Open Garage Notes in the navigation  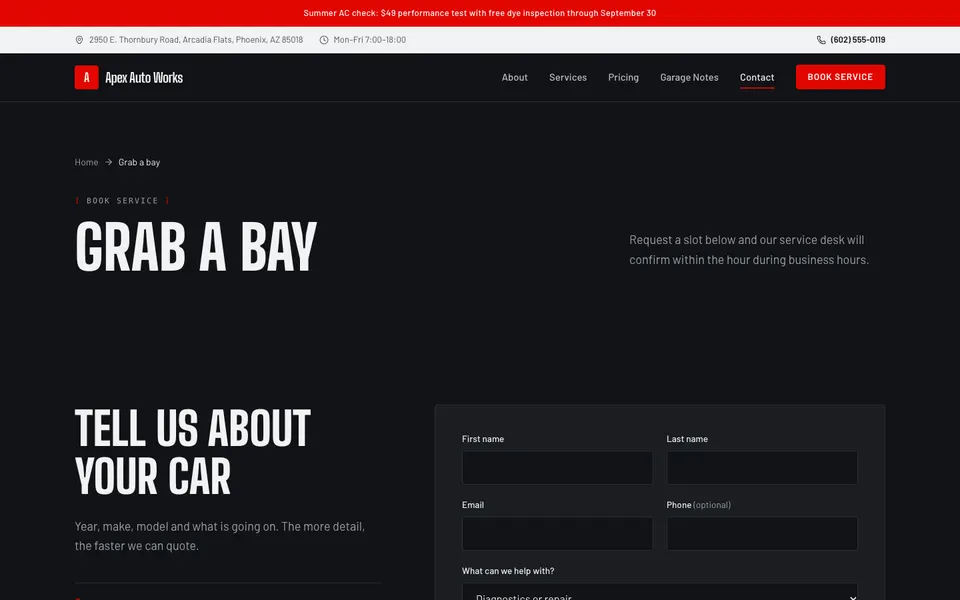tap(689, 77)
